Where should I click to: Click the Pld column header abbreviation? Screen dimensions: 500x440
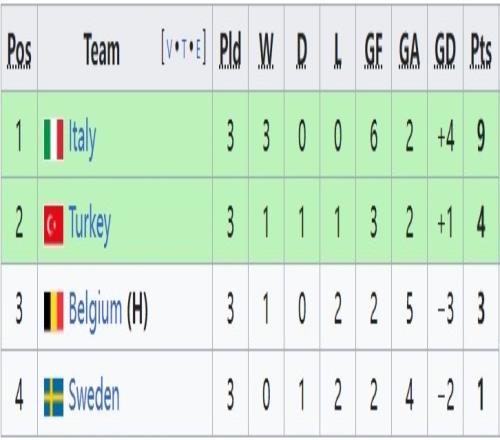coord(230,50)
